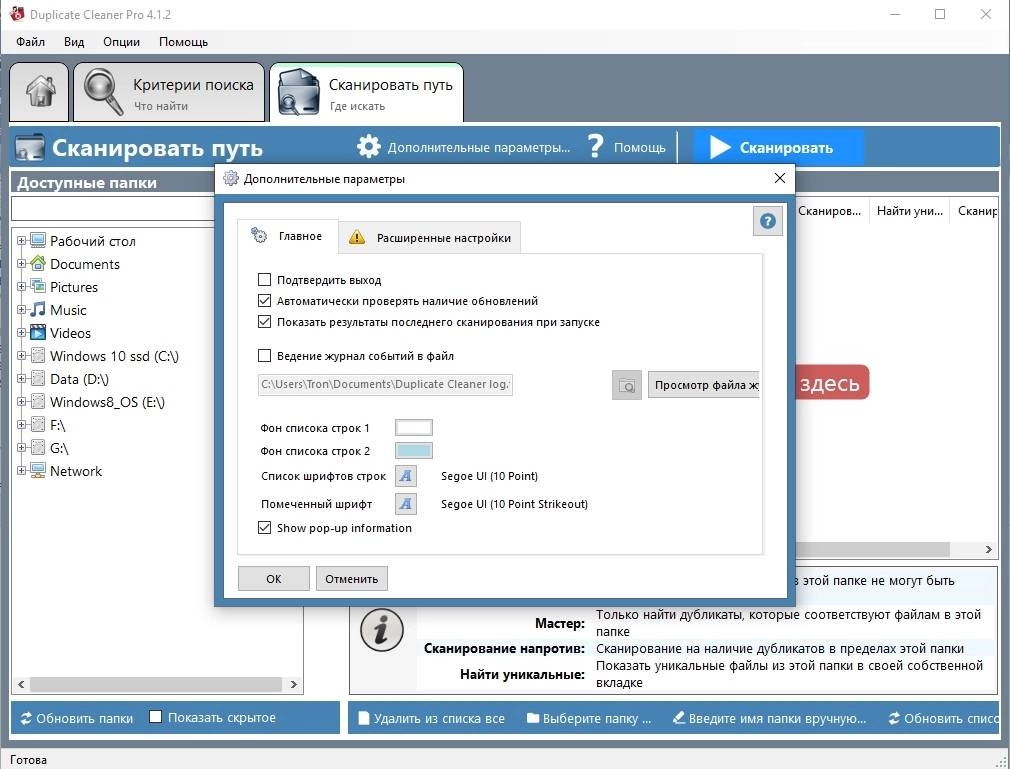Expand the Pictures tree node

[x=21, y=287]
